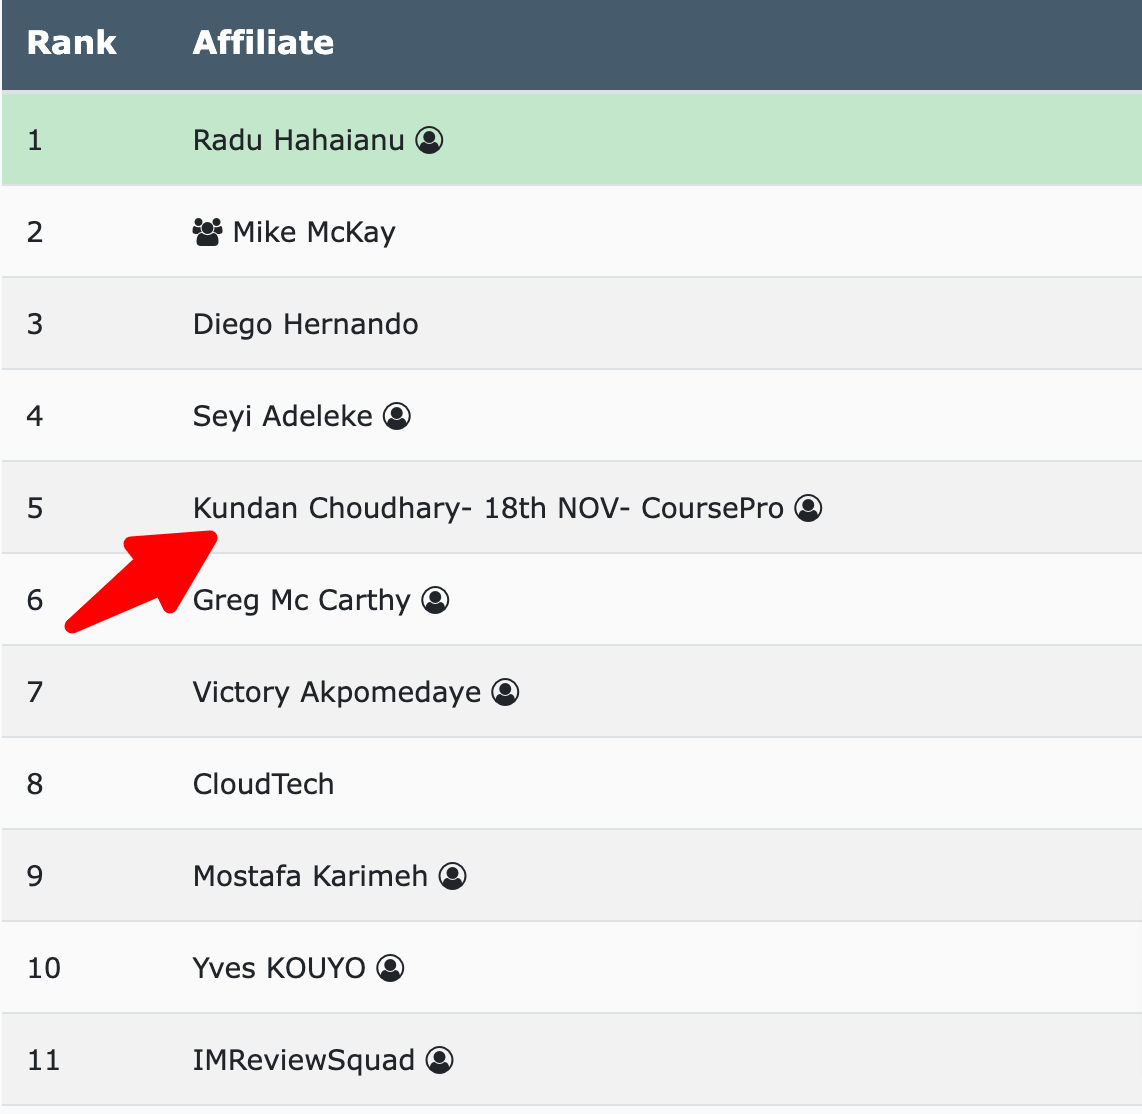Open Mostafa Karimeh's profile icon
Viewport: 1142px width, 1114px height.
tap(452, 877)
